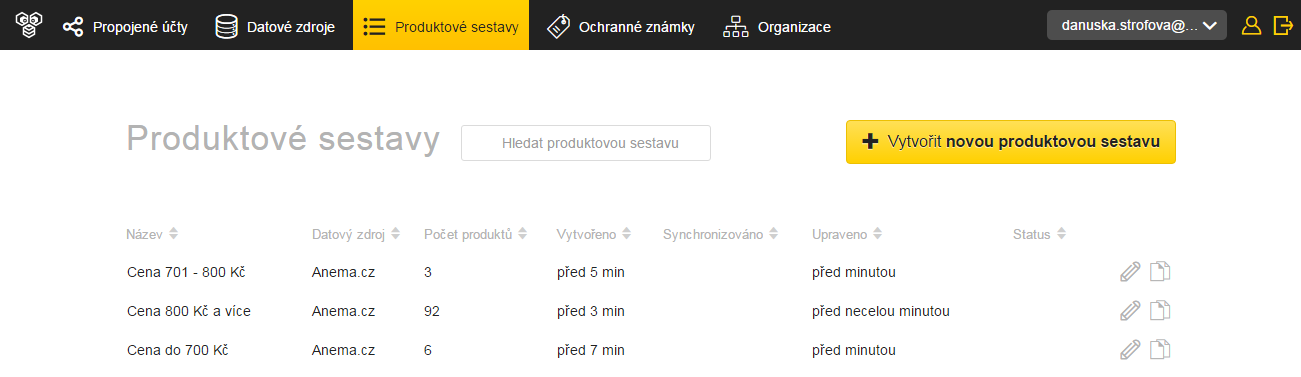Image resolution: width=1301 pixels, height=377 pixels.
Task: Open the Ochranné známky section
Action: (x=620, y=27)
